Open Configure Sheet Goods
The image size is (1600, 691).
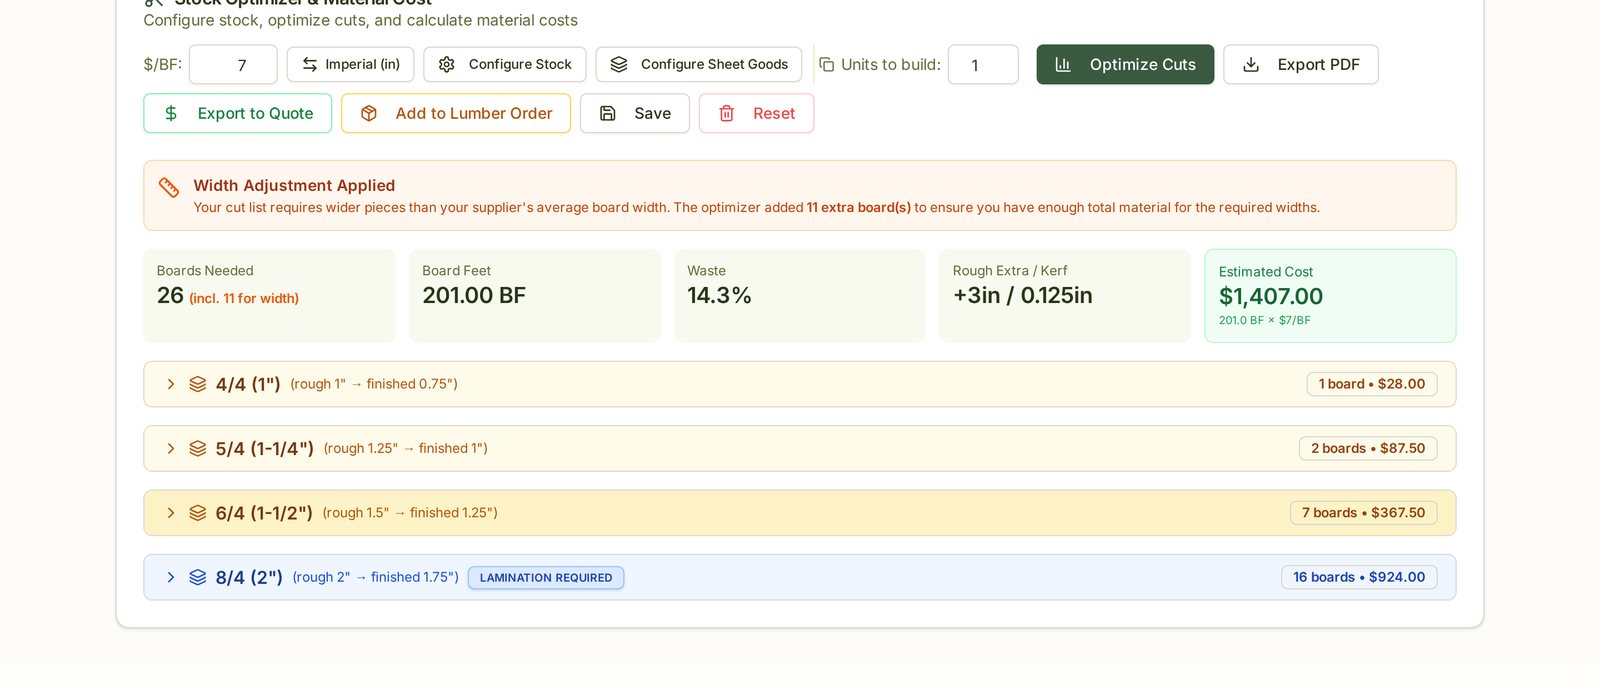click(x=699, y=64)
